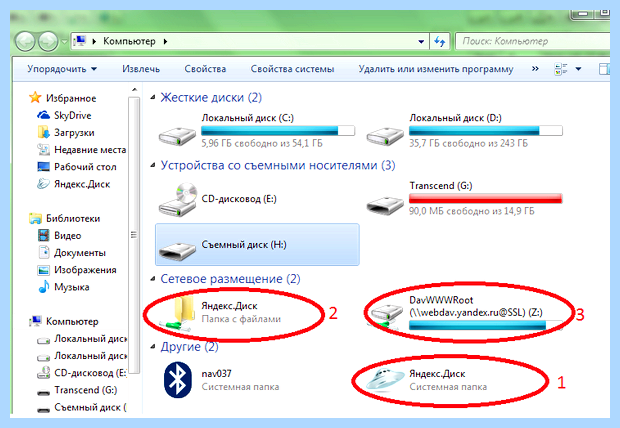Open the view options dropdown arrow
Viewport: 620px width, 428px height.
(578, 69)
